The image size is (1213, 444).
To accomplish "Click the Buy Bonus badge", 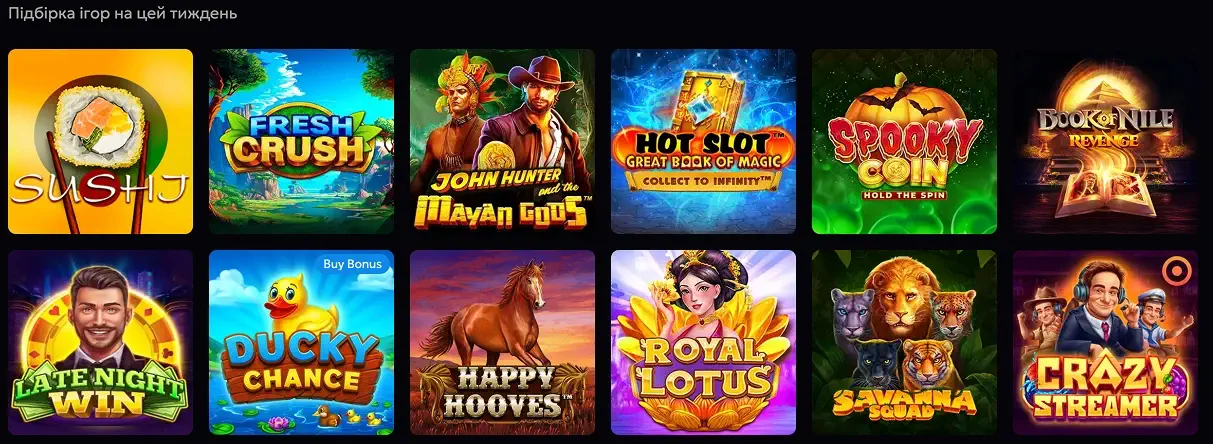I will (x=352, y=264).
